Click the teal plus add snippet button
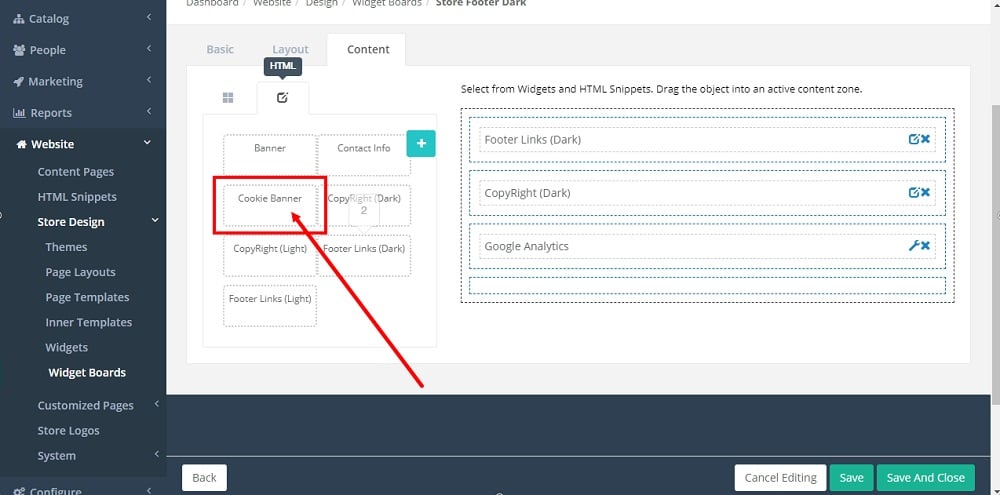Viewport: 1000px width, 495px height. click(x=421, y=144)
